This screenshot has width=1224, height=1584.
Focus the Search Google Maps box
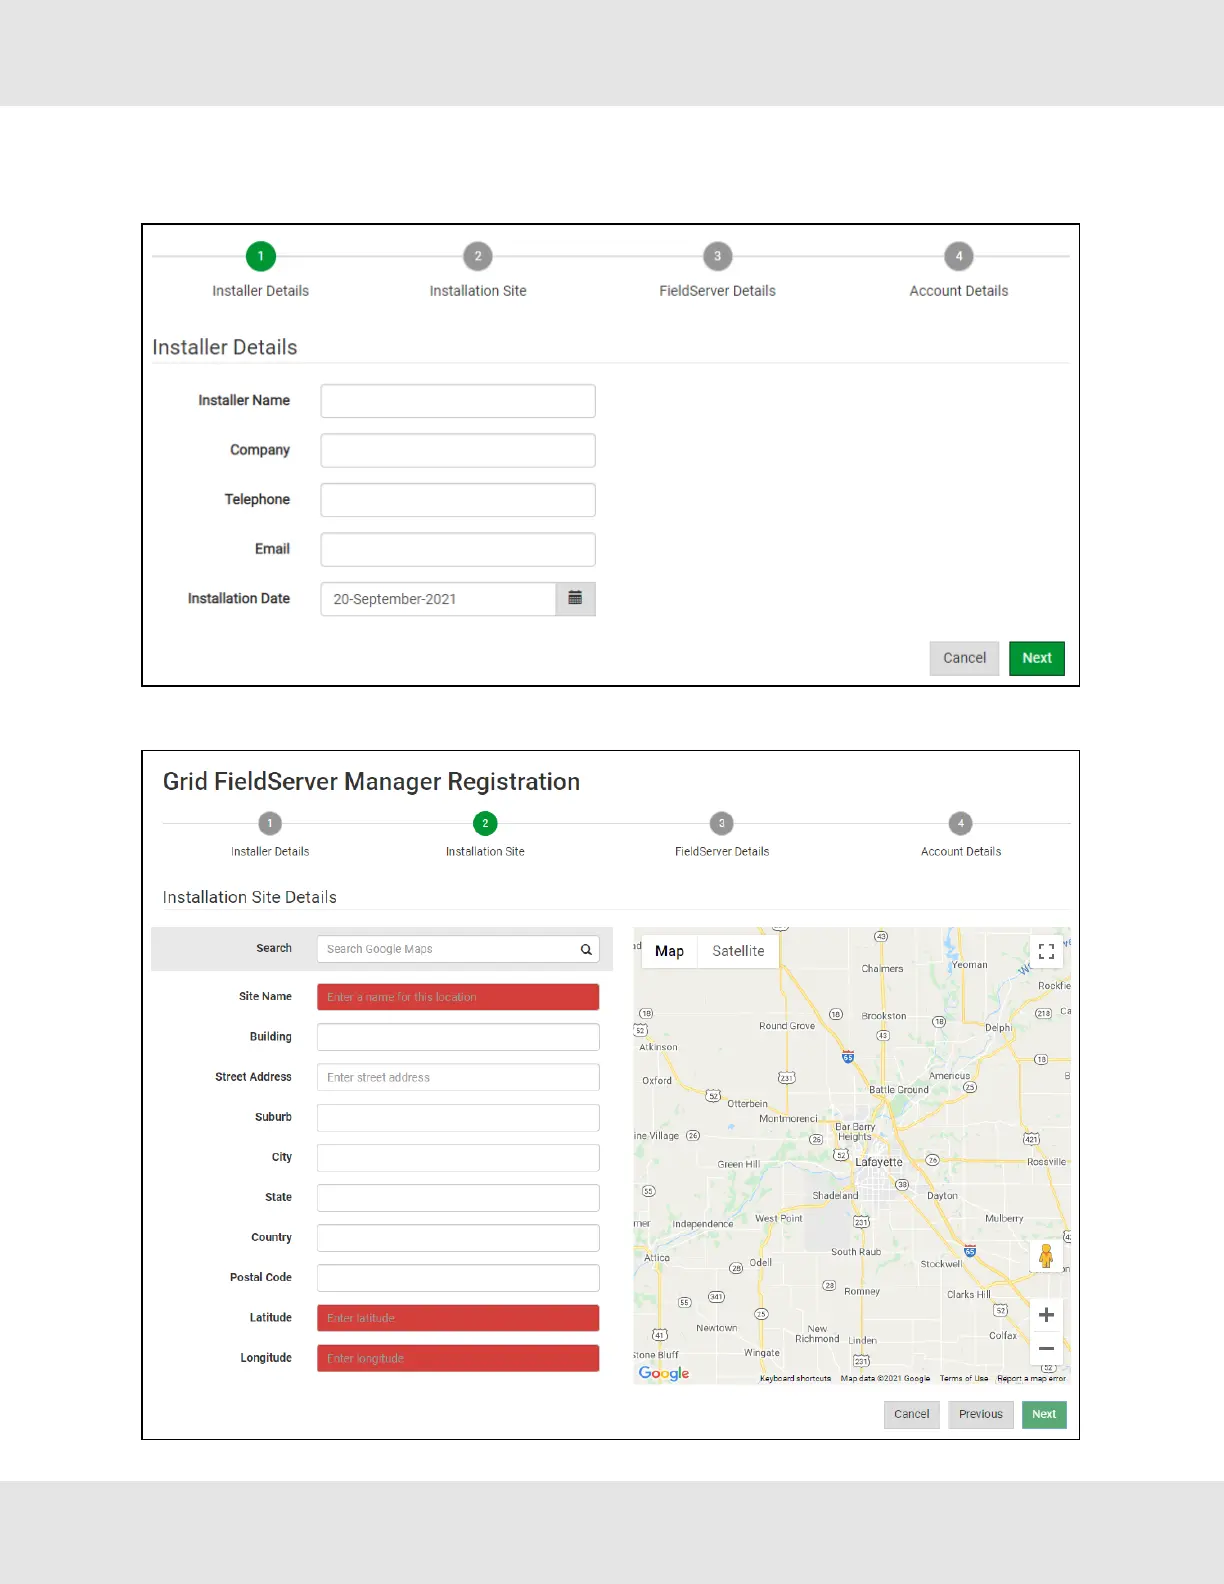coord(458,949)
